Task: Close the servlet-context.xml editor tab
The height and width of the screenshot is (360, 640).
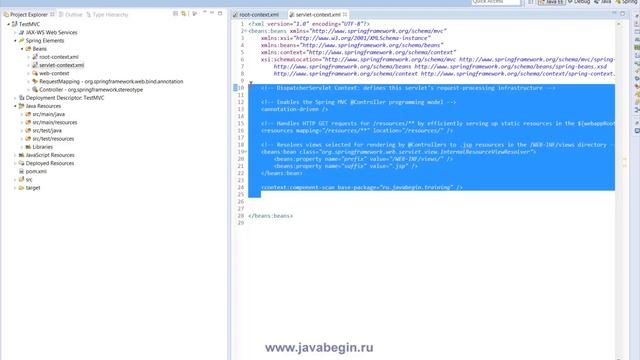Action: pyautogui.click(x=345, y=14)
